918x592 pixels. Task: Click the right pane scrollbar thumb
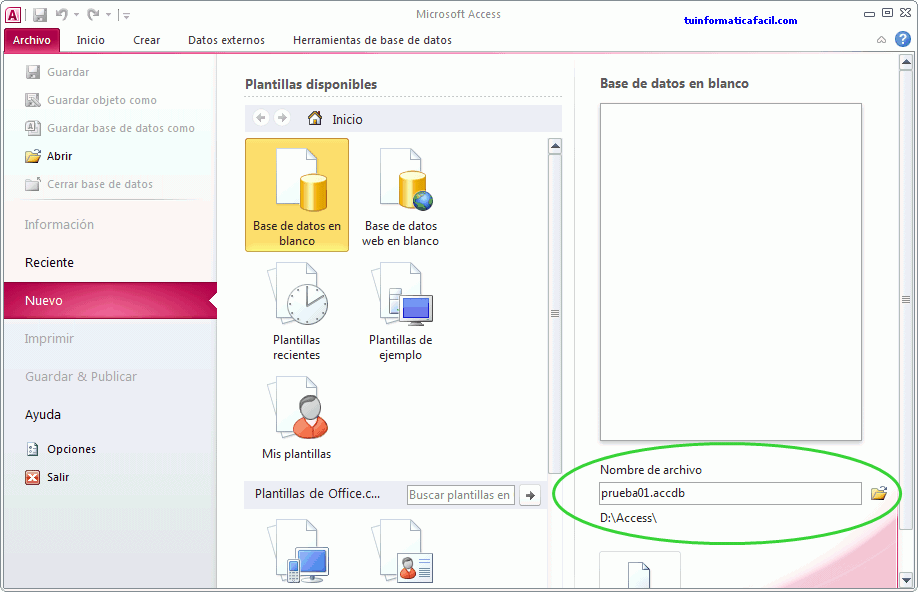(906, 299)
